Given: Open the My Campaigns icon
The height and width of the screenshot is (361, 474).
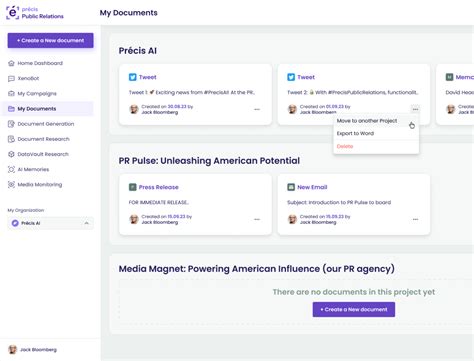Looking at the screenshot, I should 11,93.
